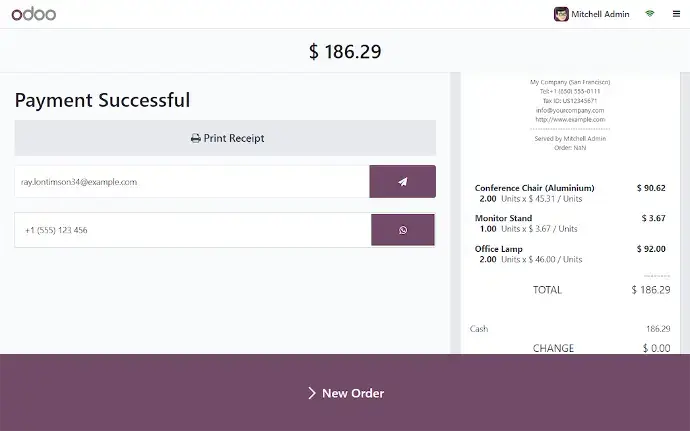
Task: Click the Mitchell Admin avatar picture
Action: [561, 14]
